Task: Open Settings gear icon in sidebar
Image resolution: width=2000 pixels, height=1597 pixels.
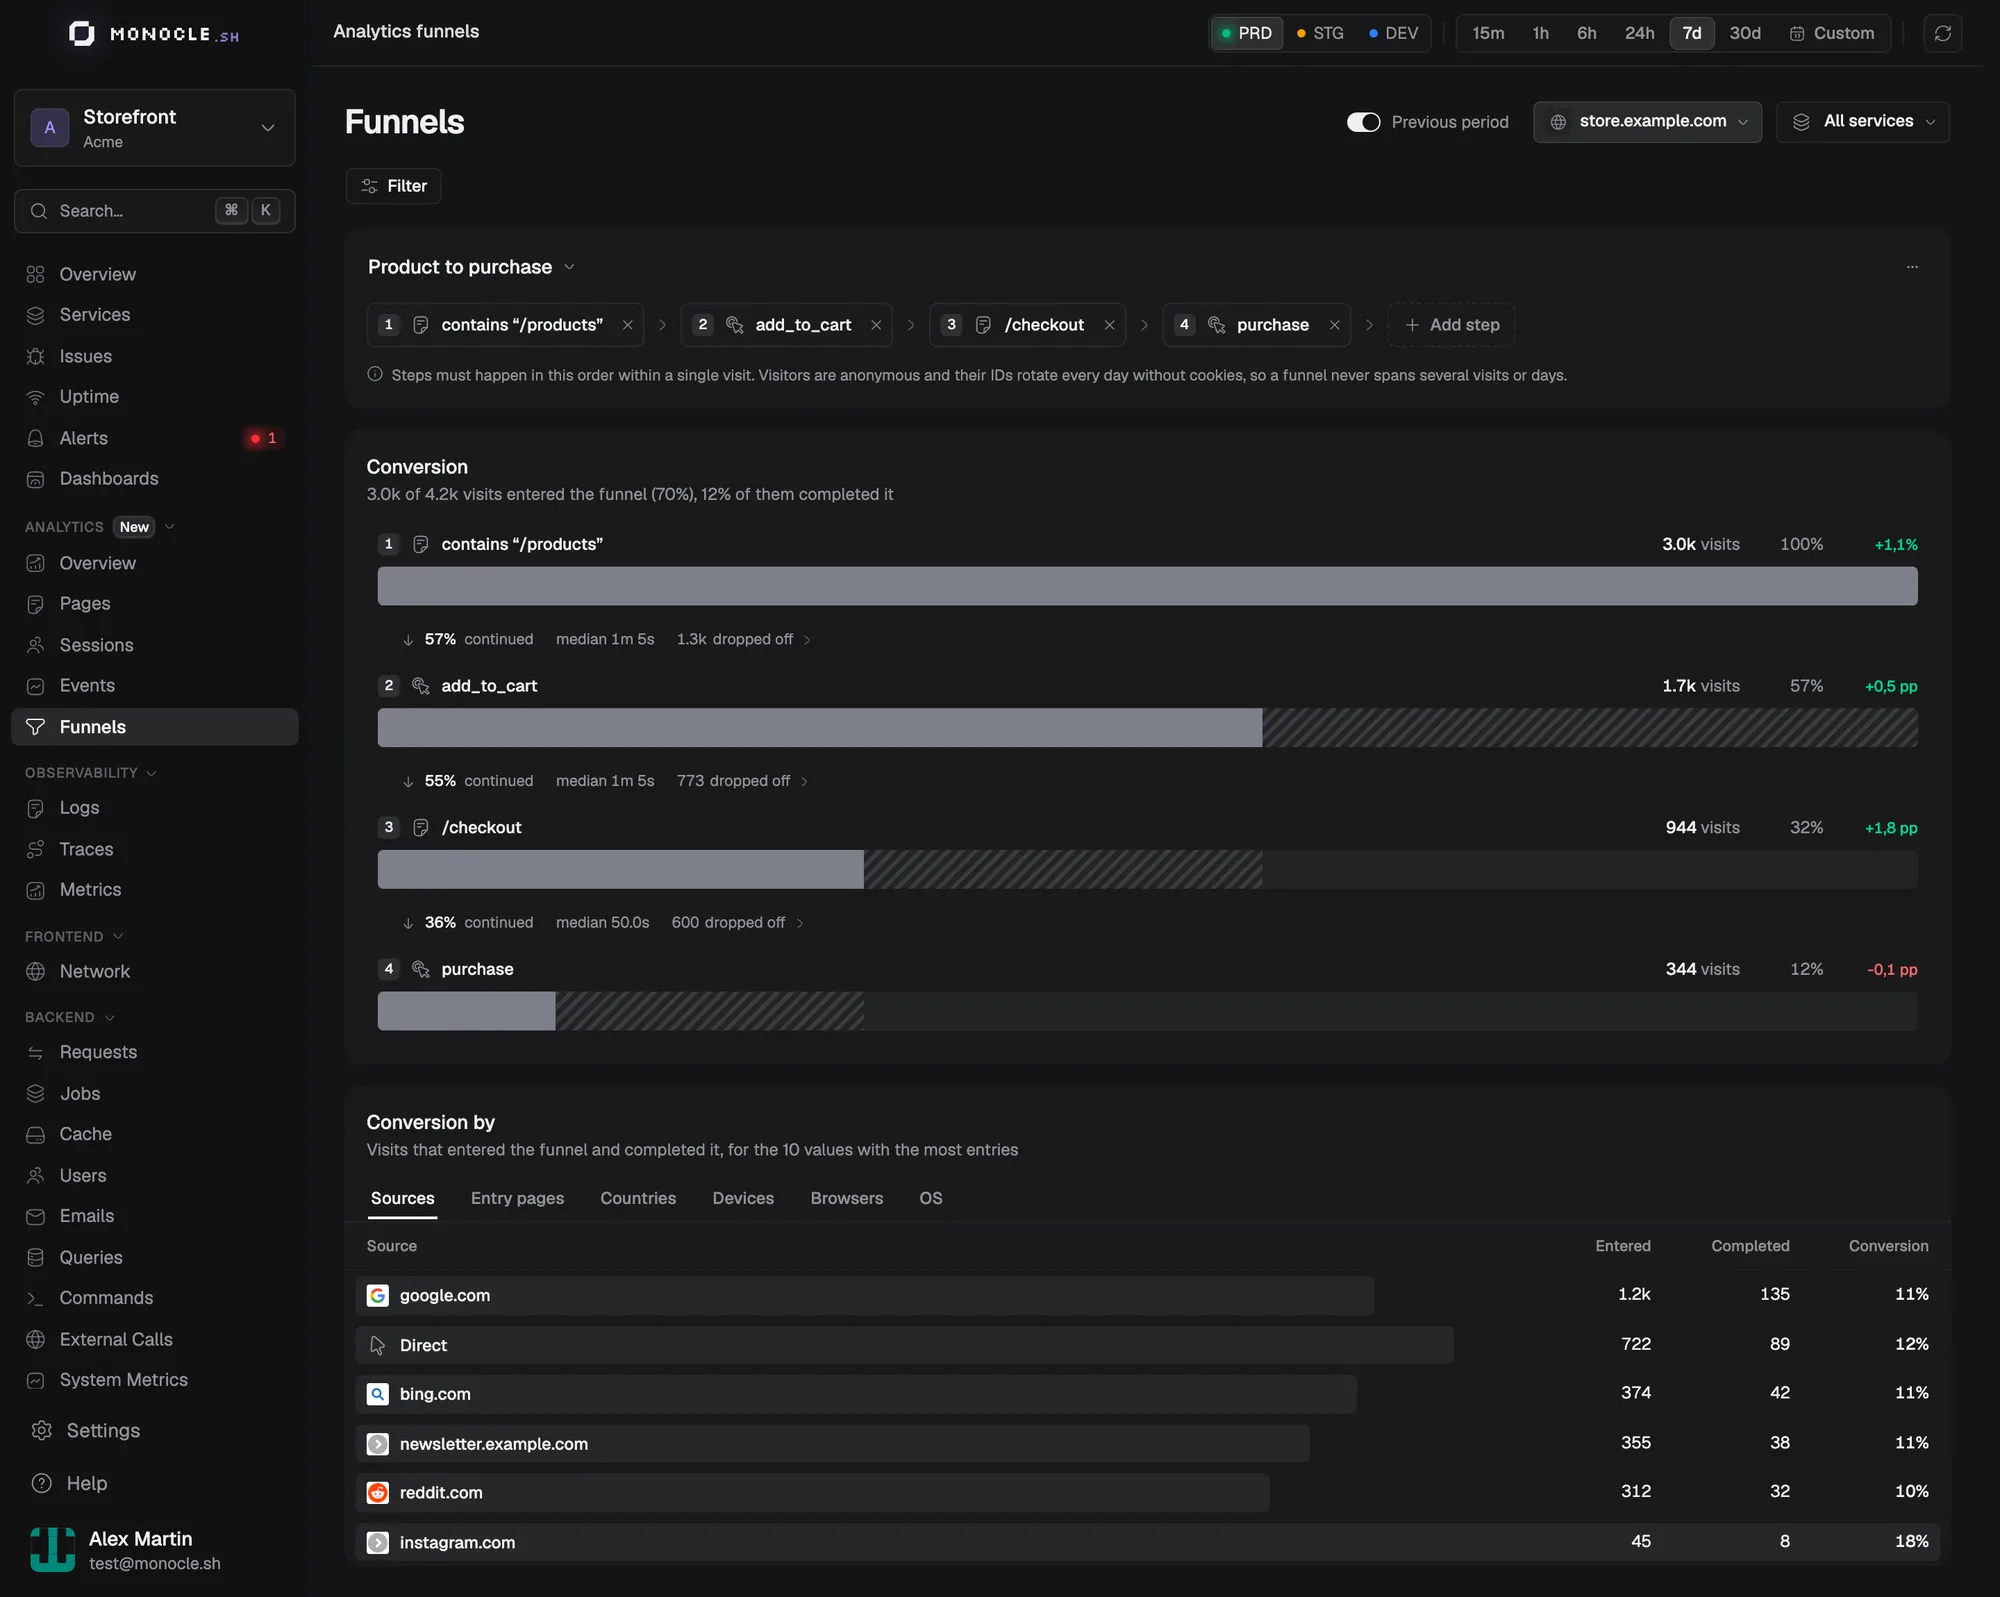Action: click(x=42, y=1430)
